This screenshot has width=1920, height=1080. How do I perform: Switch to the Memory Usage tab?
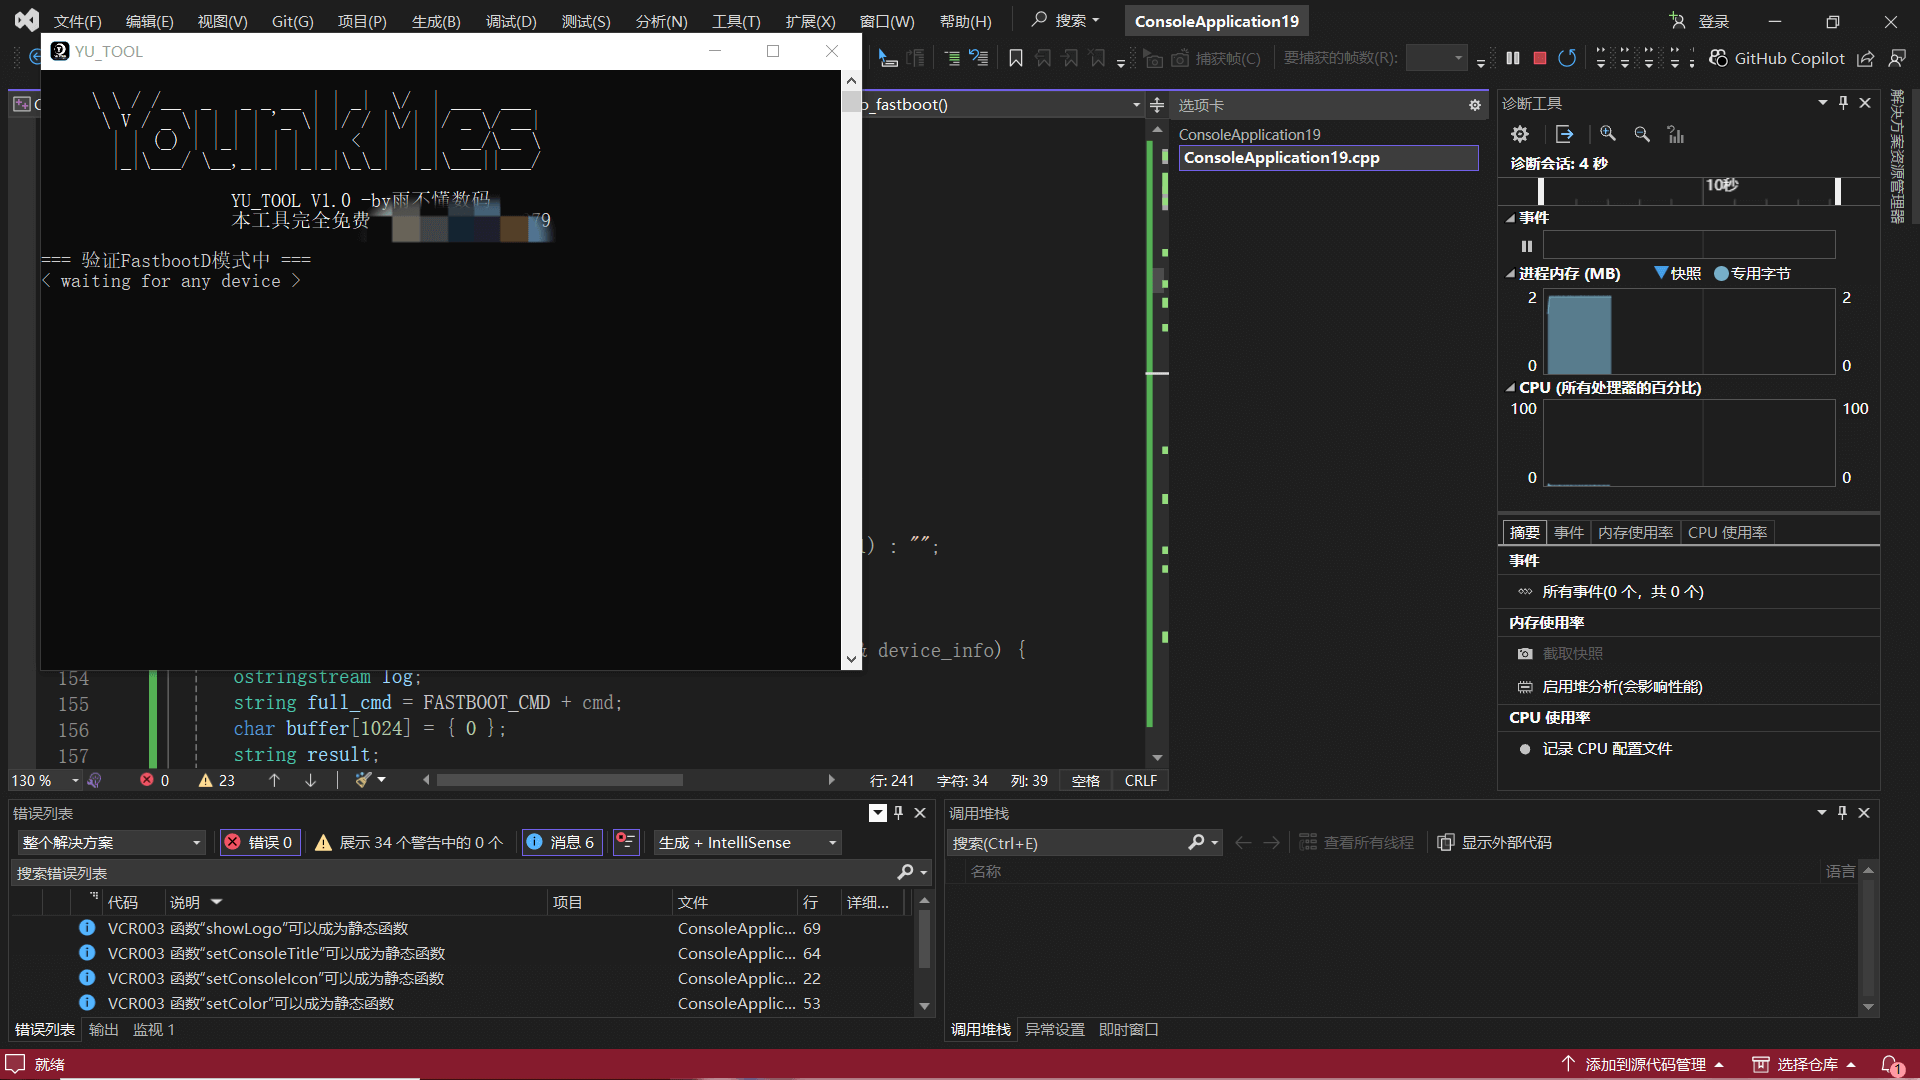coord(1635,533)
